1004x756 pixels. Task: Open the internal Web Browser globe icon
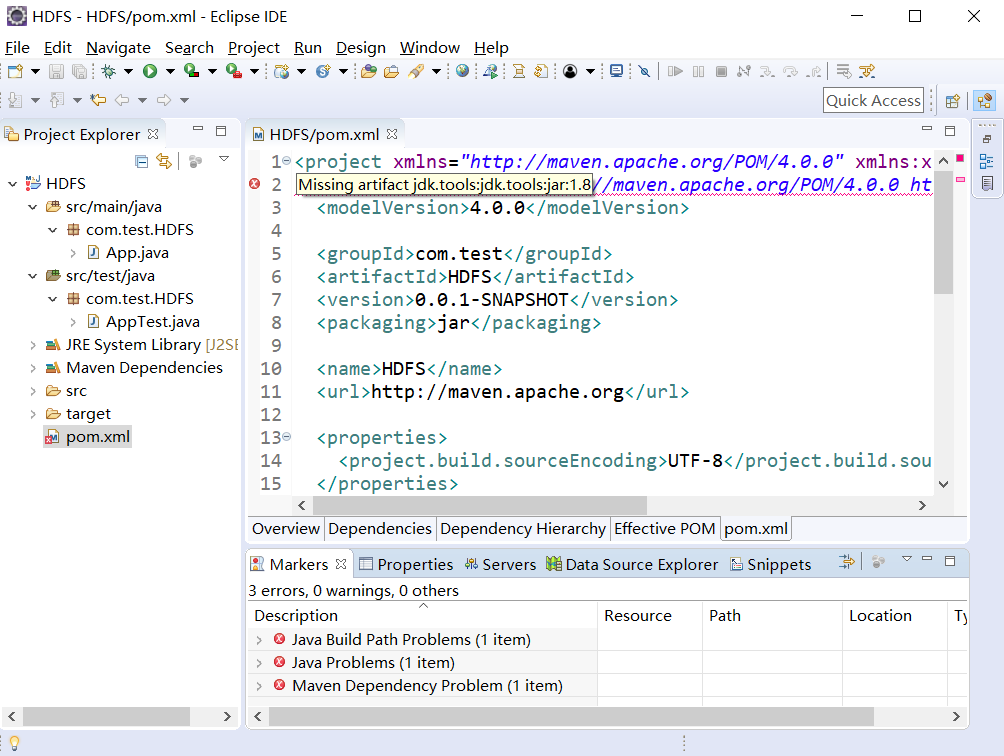point(464,71)
